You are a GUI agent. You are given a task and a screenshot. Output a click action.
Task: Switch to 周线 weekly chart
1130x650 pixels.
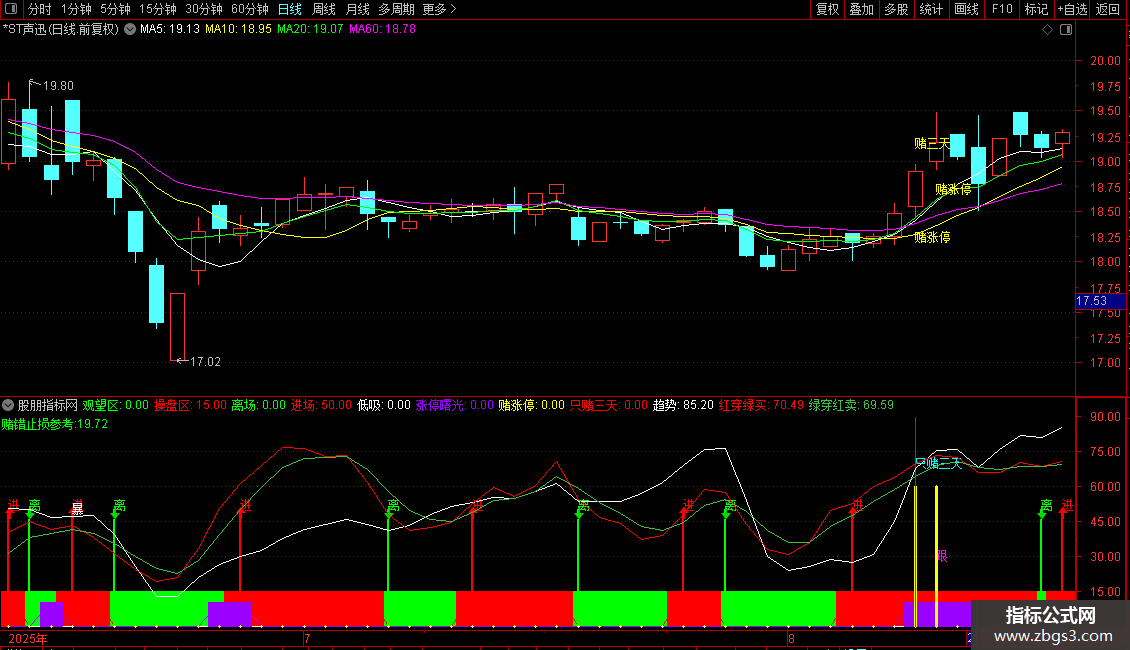(x=324, y=9)
